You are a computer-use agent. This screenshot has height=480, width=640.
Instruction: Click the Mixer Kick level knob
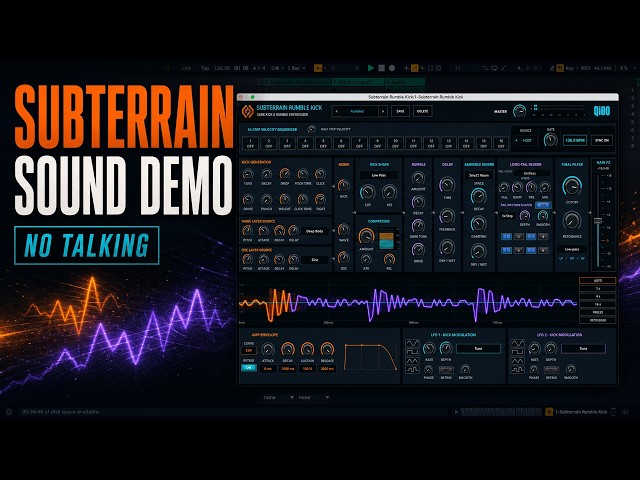tap(344, 186)
